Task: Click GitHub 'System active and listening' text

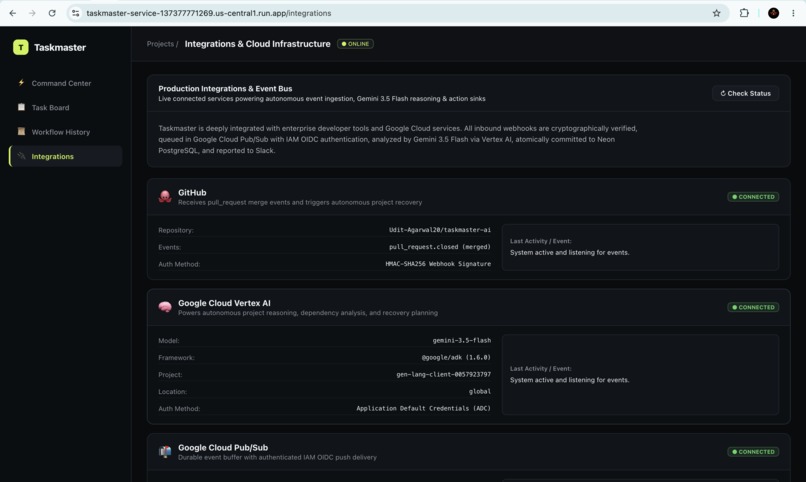Action: point(570,252)
